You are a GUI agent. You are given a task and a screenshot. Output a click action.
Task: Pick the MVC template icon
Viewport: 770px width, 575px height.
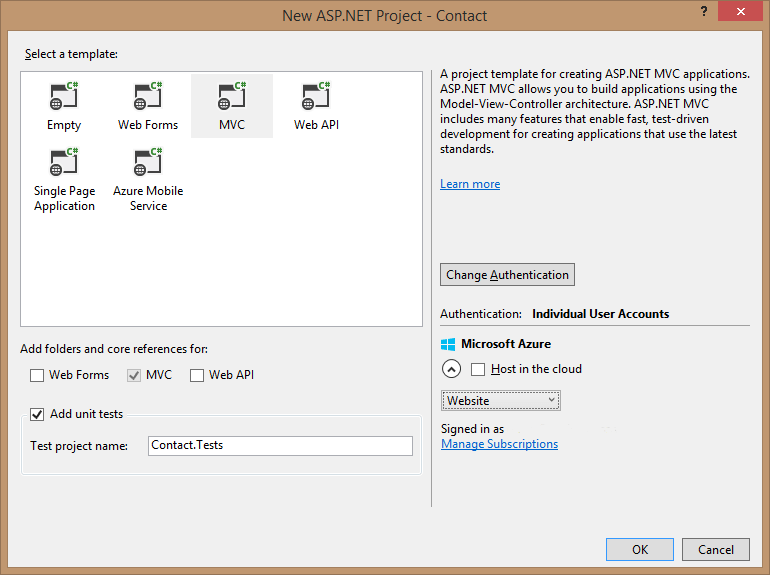(x=232, y=96)
